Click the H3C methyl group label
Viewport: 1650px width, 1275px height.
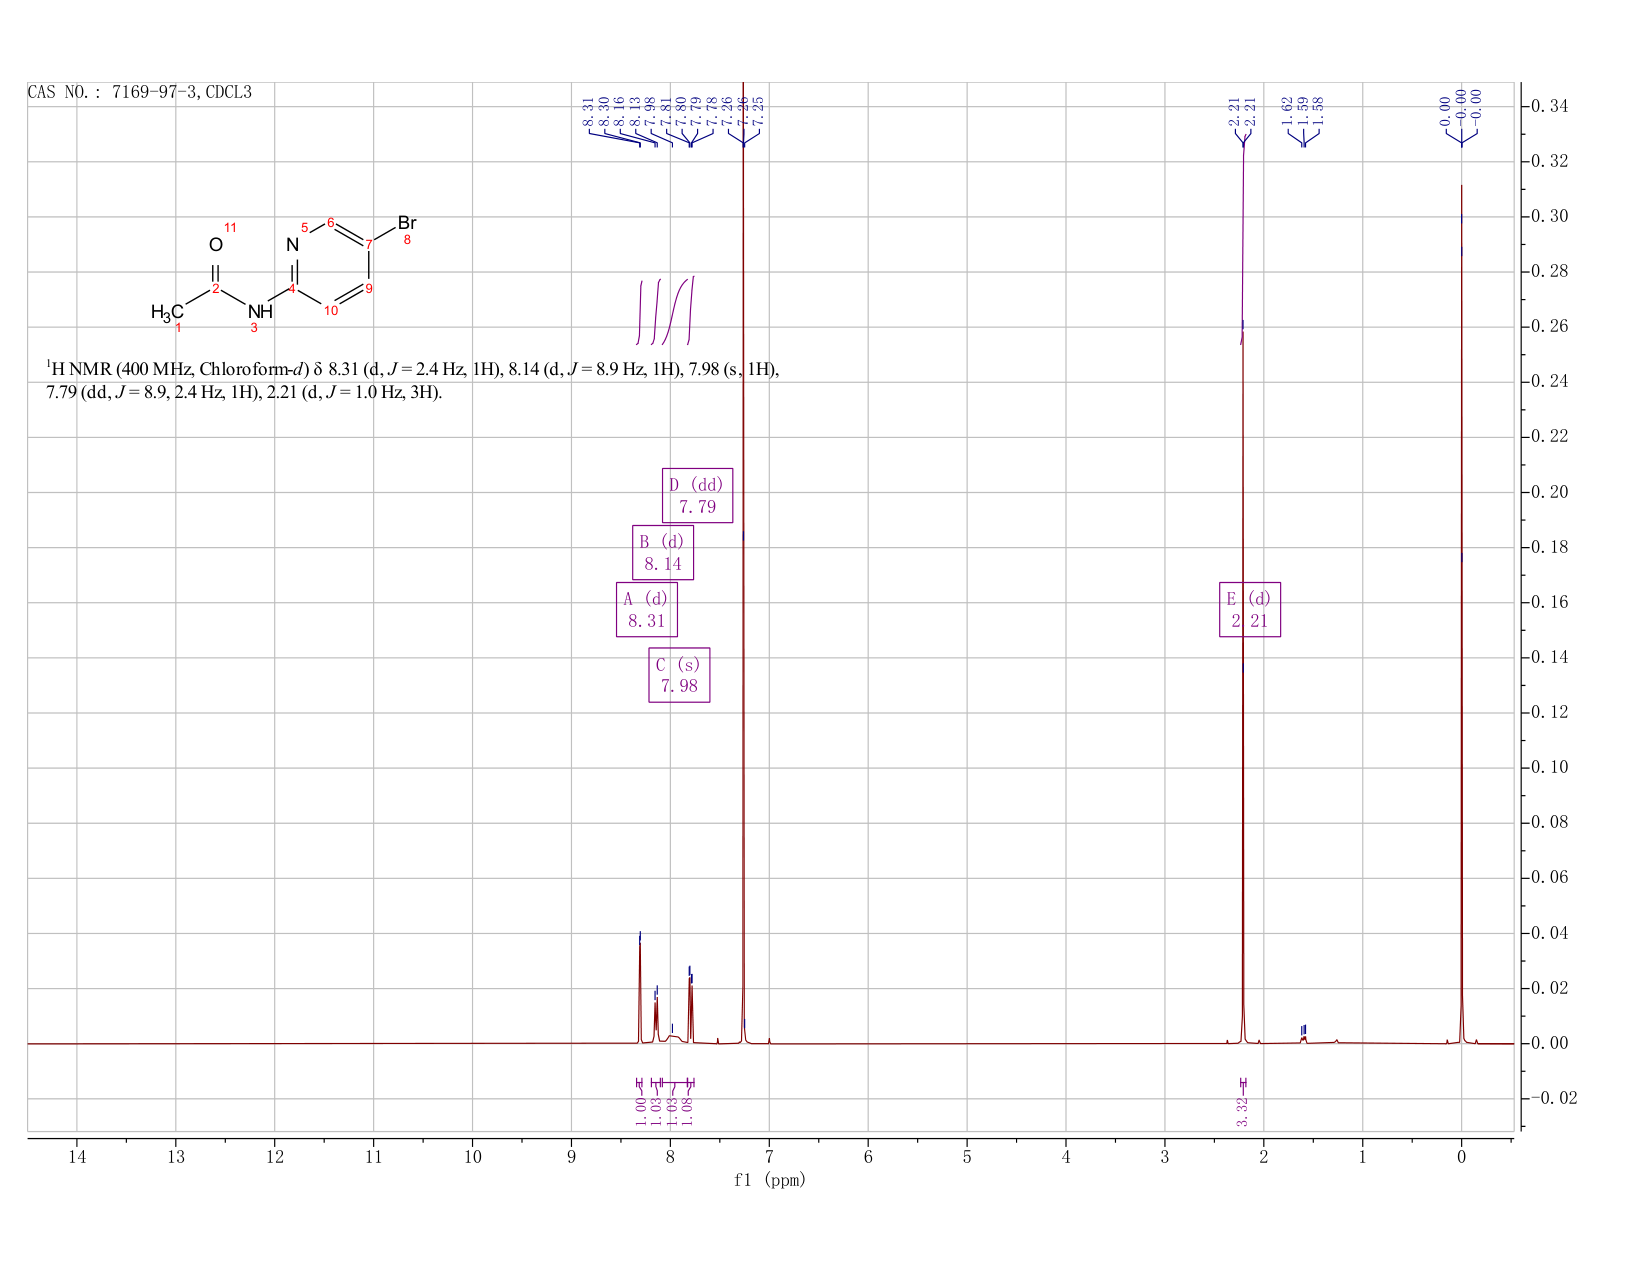[x=167, y=312]
